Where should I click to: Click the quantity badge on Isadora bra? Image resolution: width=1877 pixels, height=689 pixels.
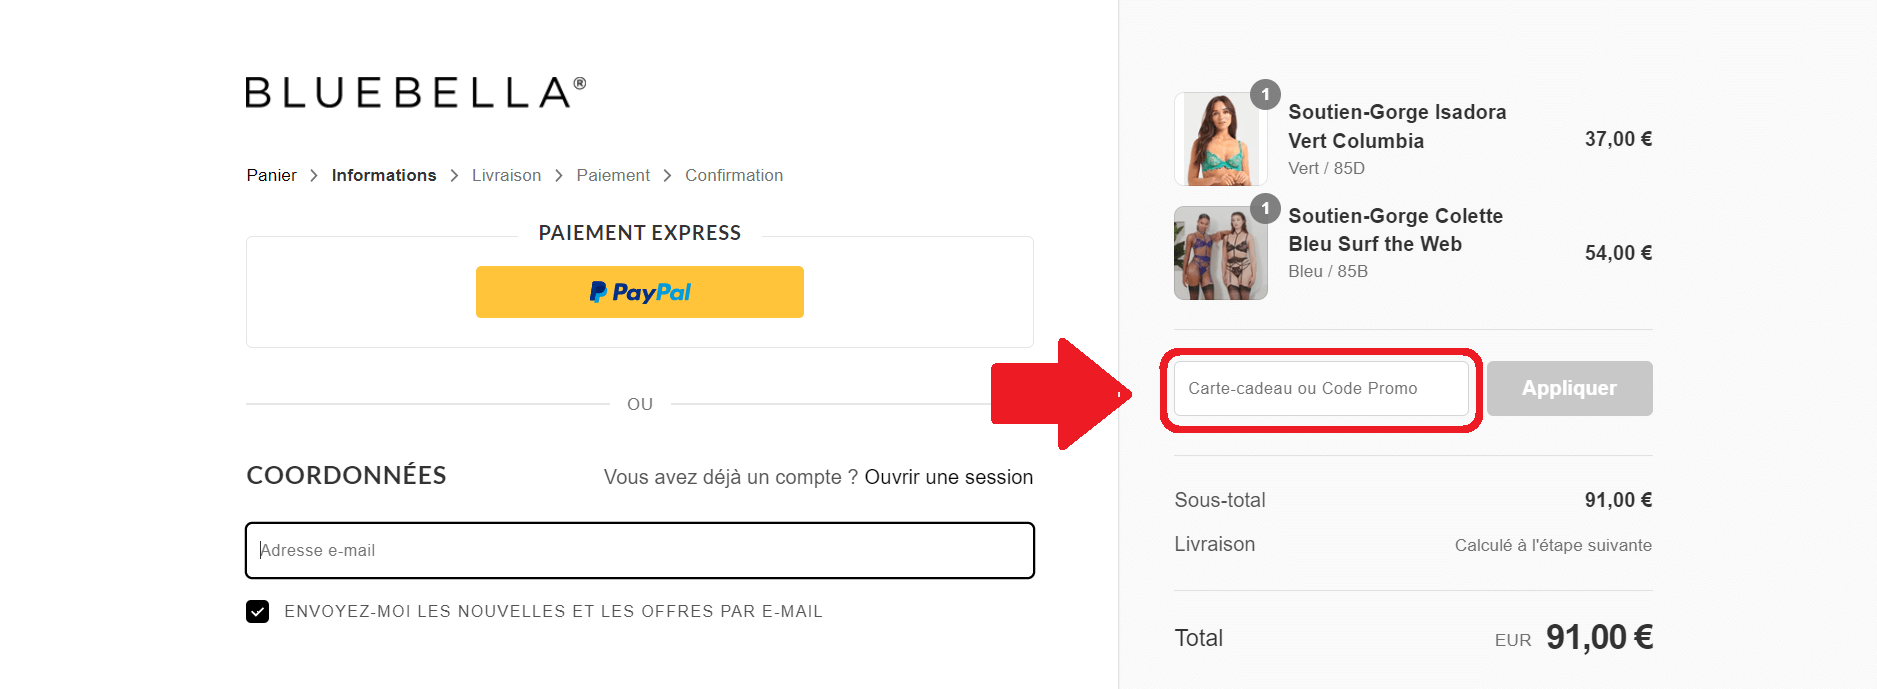(x=1264, y=94)
